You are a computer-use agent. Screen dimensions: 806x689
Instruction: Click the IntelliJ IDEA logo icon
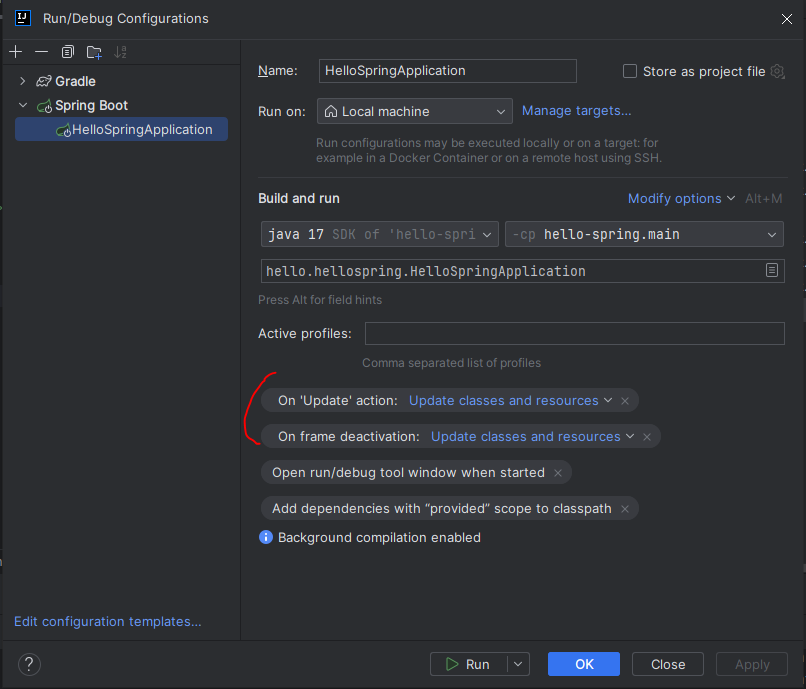(x=23, y=18)
